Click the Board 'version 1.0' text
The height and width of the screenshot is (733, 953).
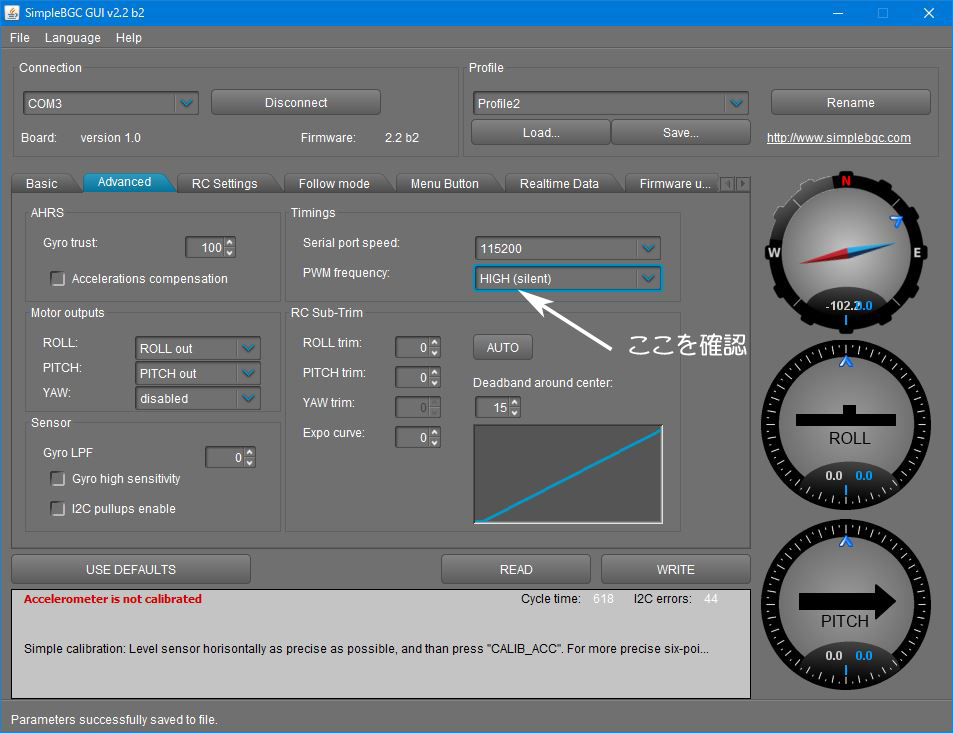pyautogui.click(x=111, y=138)
